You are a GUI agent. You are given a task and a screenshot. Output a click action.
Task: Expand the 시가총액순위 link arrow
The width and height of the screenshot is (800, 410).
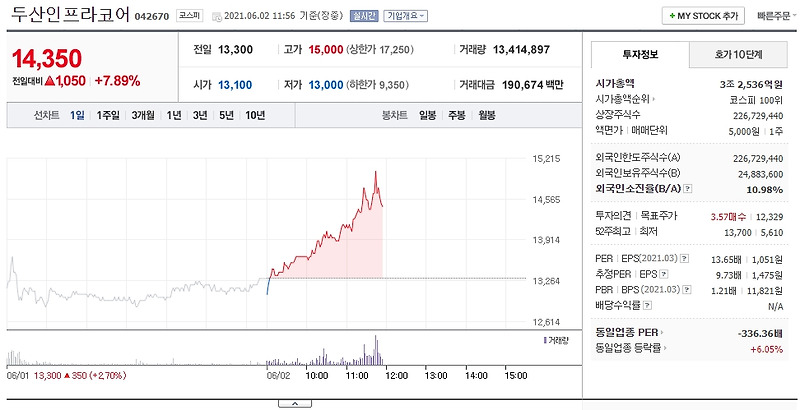(654, 99)
